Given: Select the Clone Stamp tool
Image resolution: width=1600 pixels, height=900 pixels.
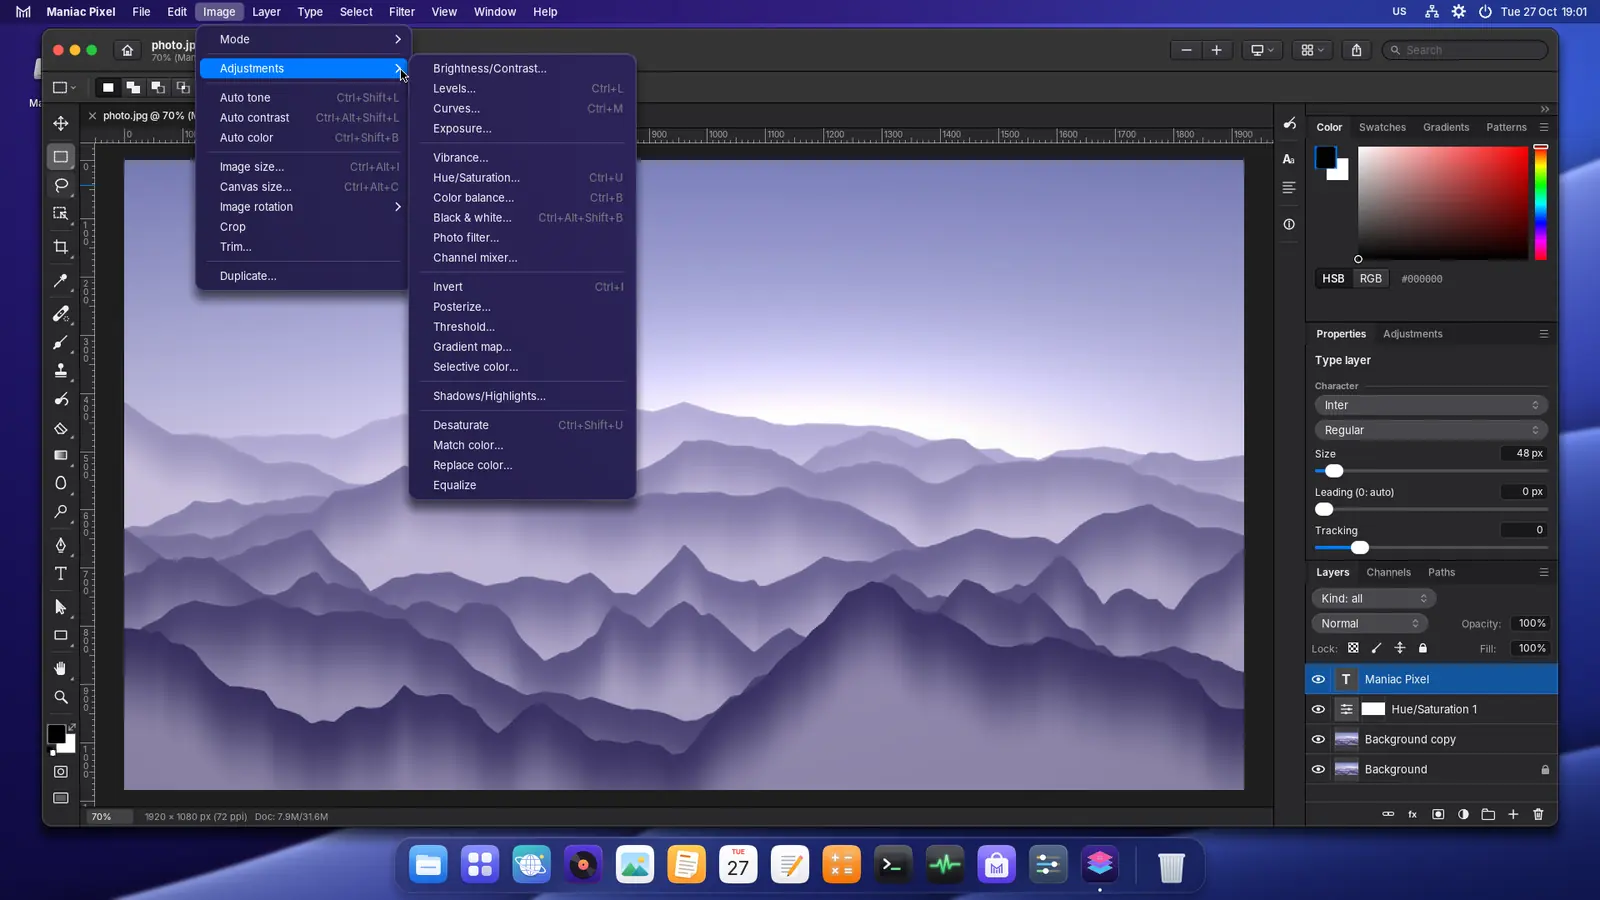Looking at the screenshot, I should (61, 371).
